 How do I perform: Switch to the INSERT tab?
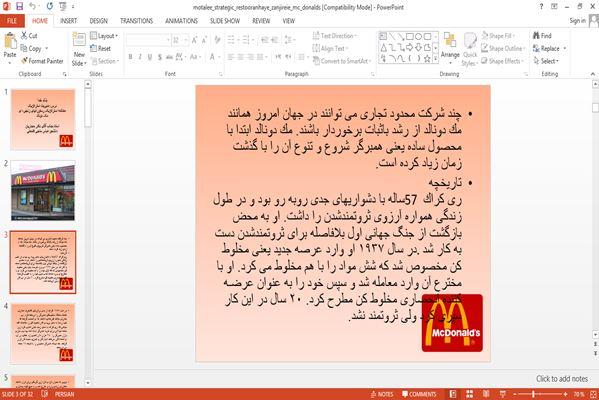(68, 21)
